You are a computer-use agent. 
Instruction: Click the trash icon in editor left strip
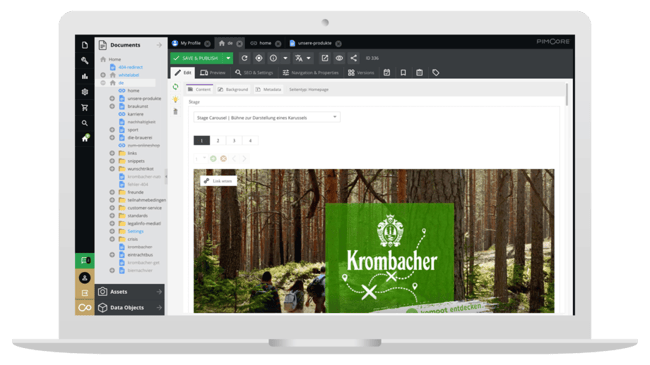175,112
